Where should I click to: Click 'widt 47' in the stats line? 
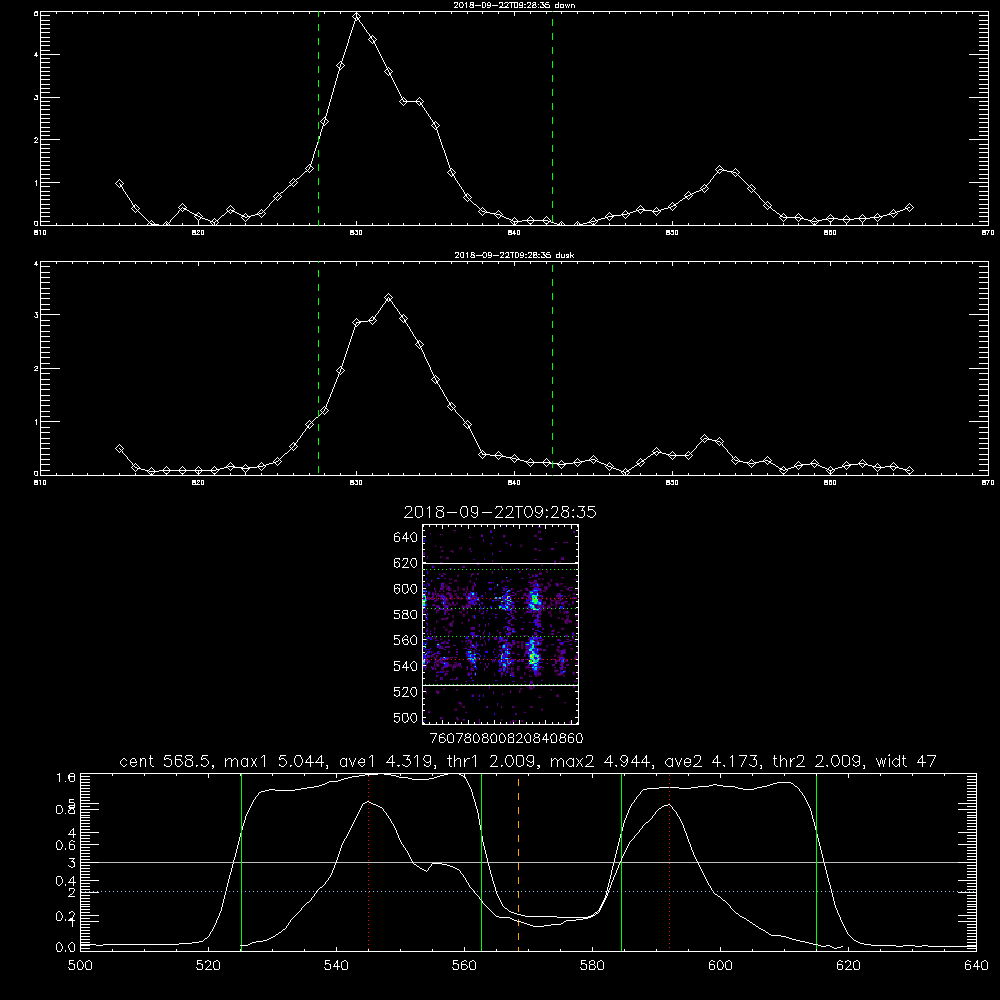coord(906,761)
